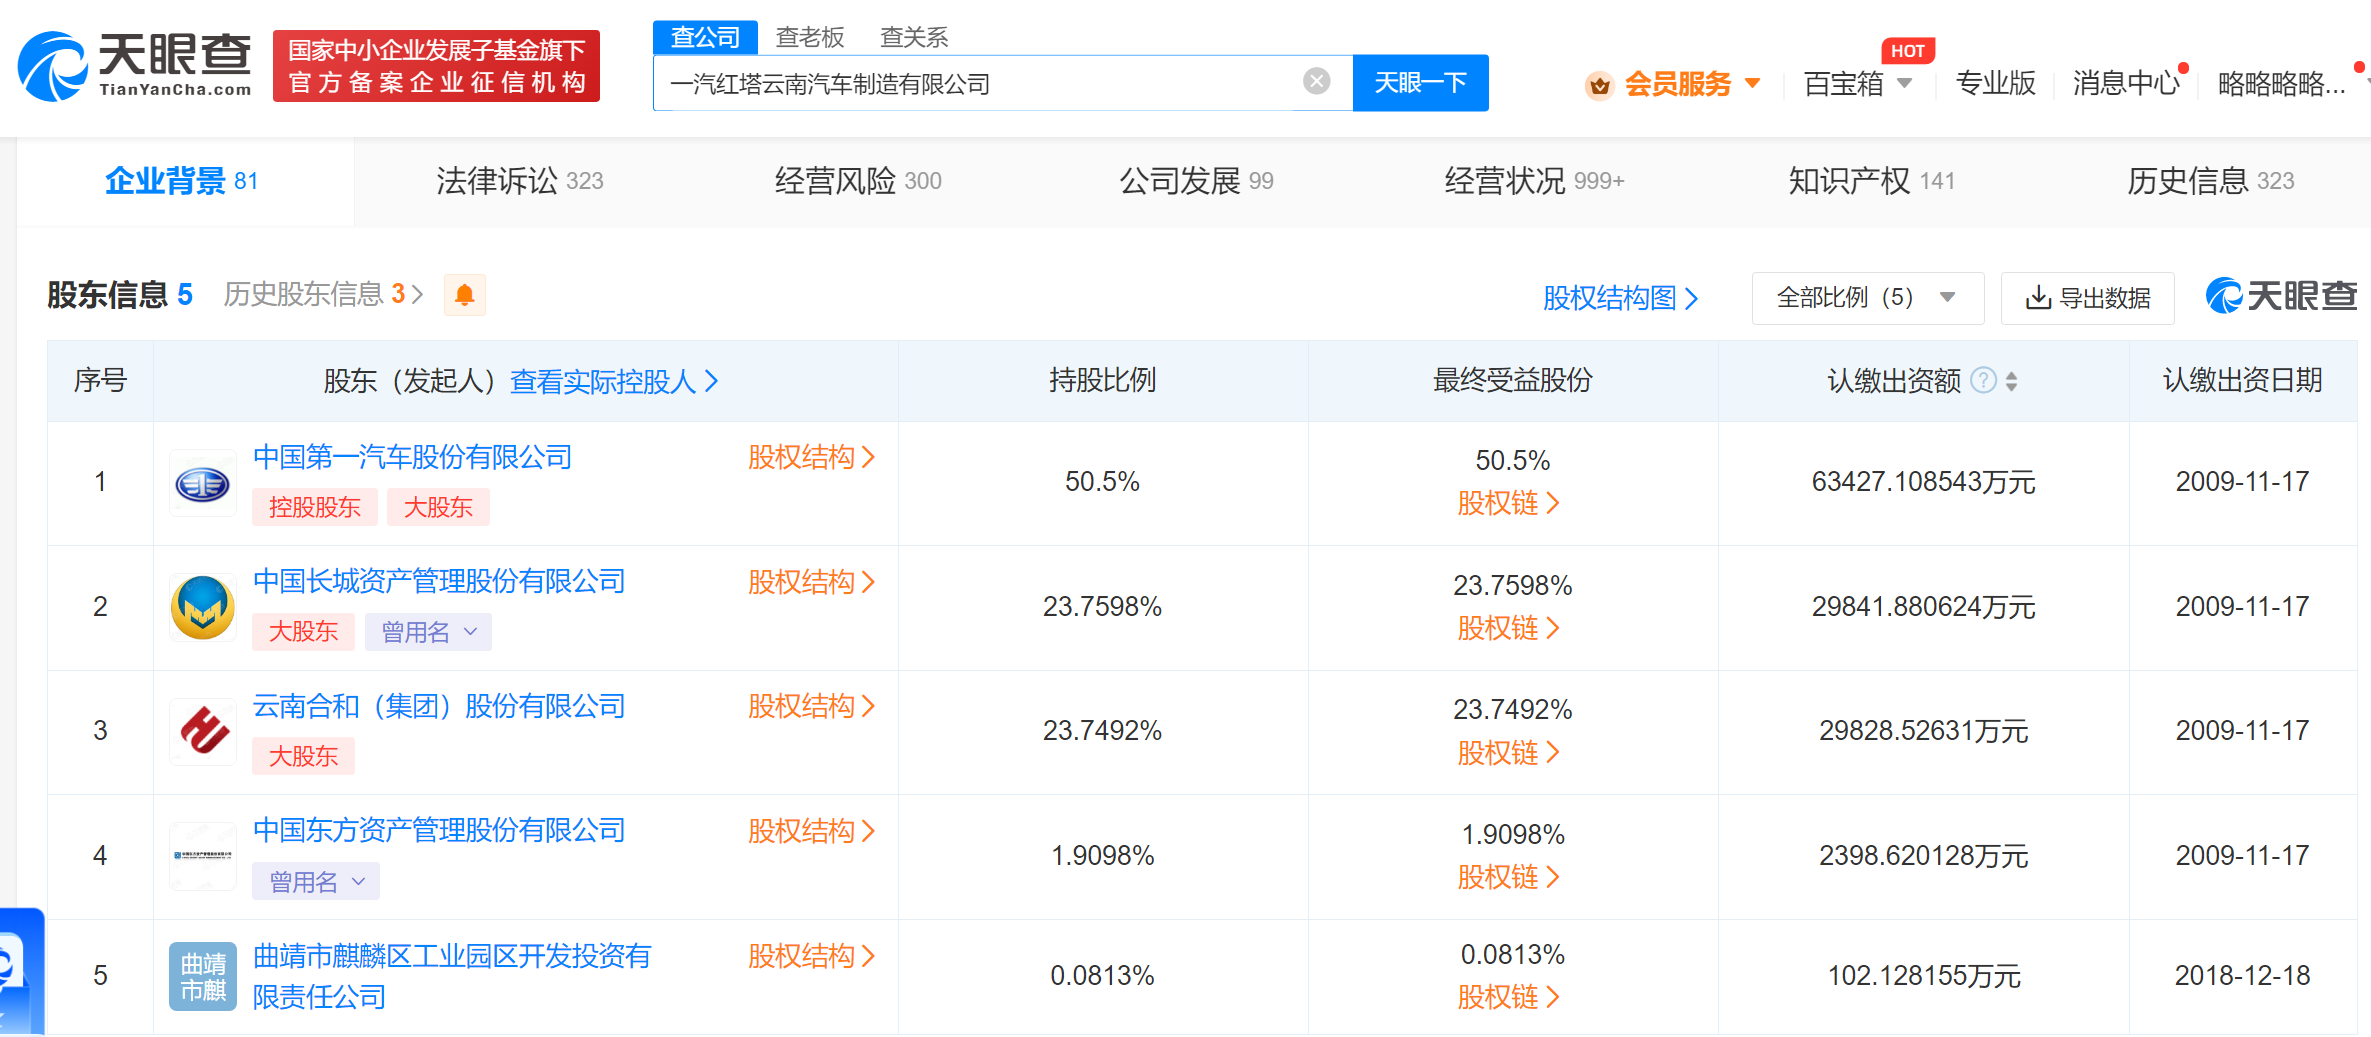
Task: Open 股权链 in the 50.5% row
Action: 1508,503
